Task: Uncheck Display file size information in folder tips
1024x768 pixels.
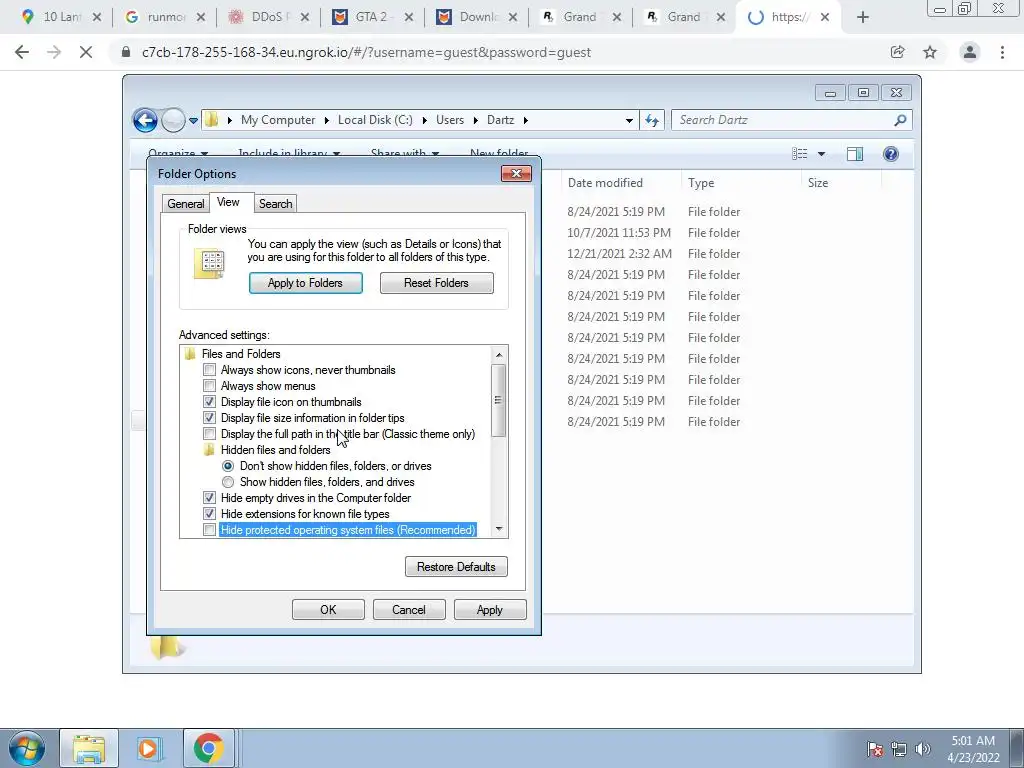Action: 209,418
